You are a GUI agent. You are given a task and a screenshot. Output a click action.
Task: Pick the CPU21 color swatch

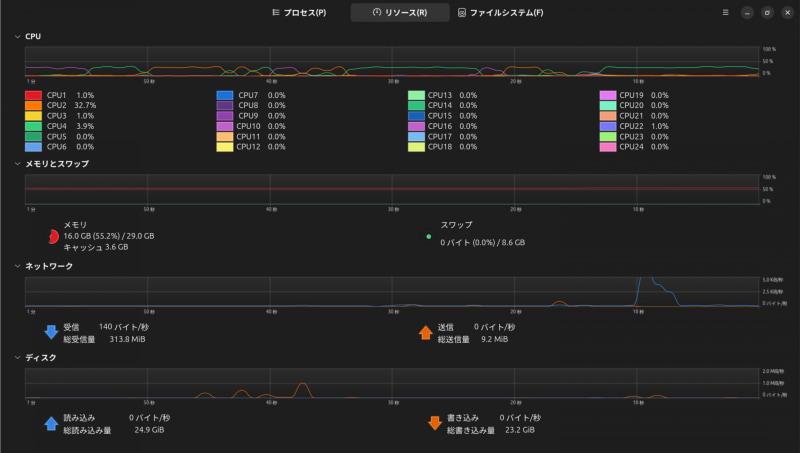(608, 116)
